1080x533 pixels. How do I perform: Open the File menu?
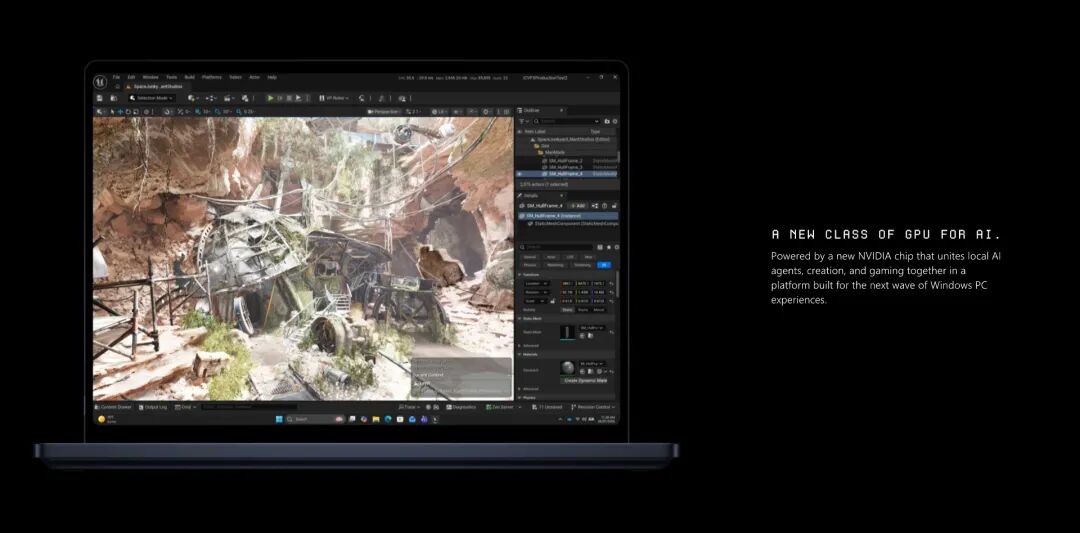click(116, 77)
